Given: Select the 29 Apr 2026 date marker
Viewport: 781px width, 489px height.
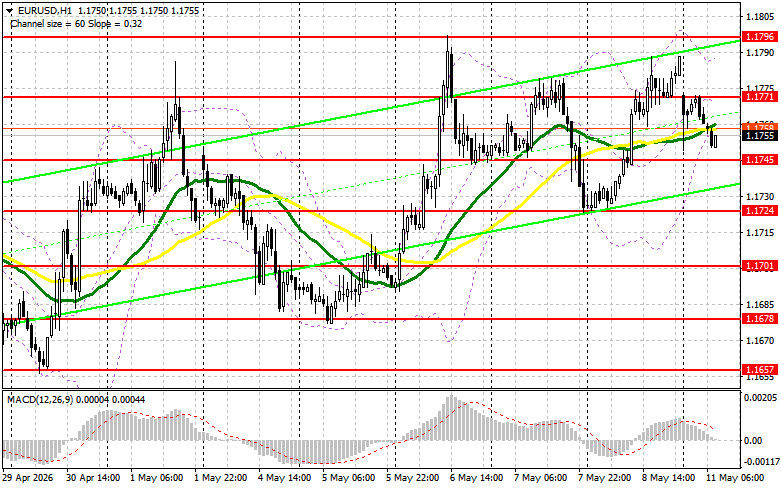Looking at the screenshot, I should [27, 478].
